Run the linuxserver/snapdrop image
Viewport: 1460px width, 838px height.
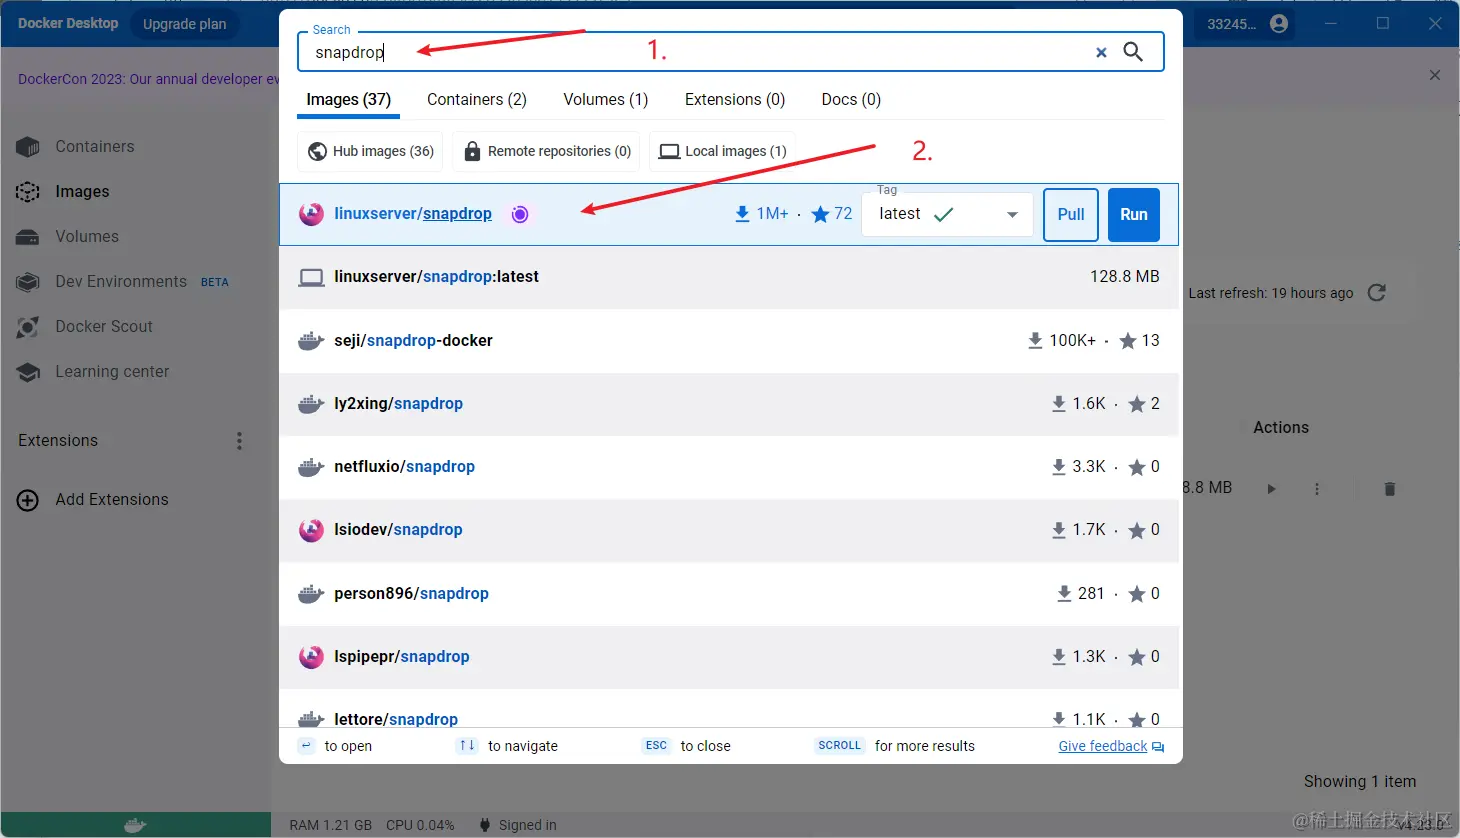coord(1134,215)
